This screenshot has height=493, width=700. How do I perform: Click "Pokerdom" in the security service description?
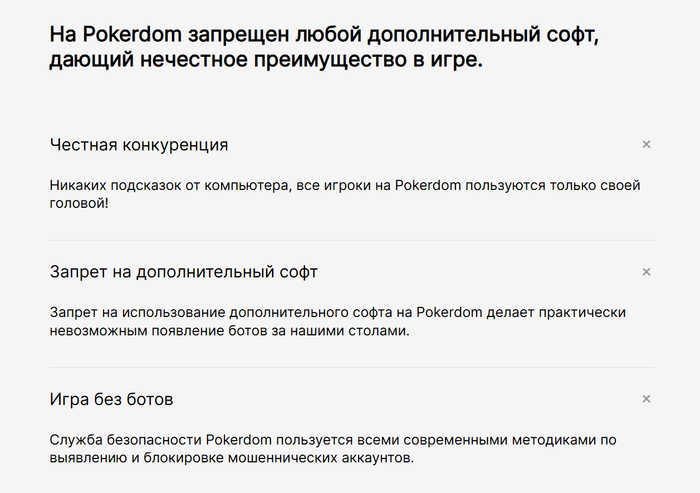[x=246, y=440]
